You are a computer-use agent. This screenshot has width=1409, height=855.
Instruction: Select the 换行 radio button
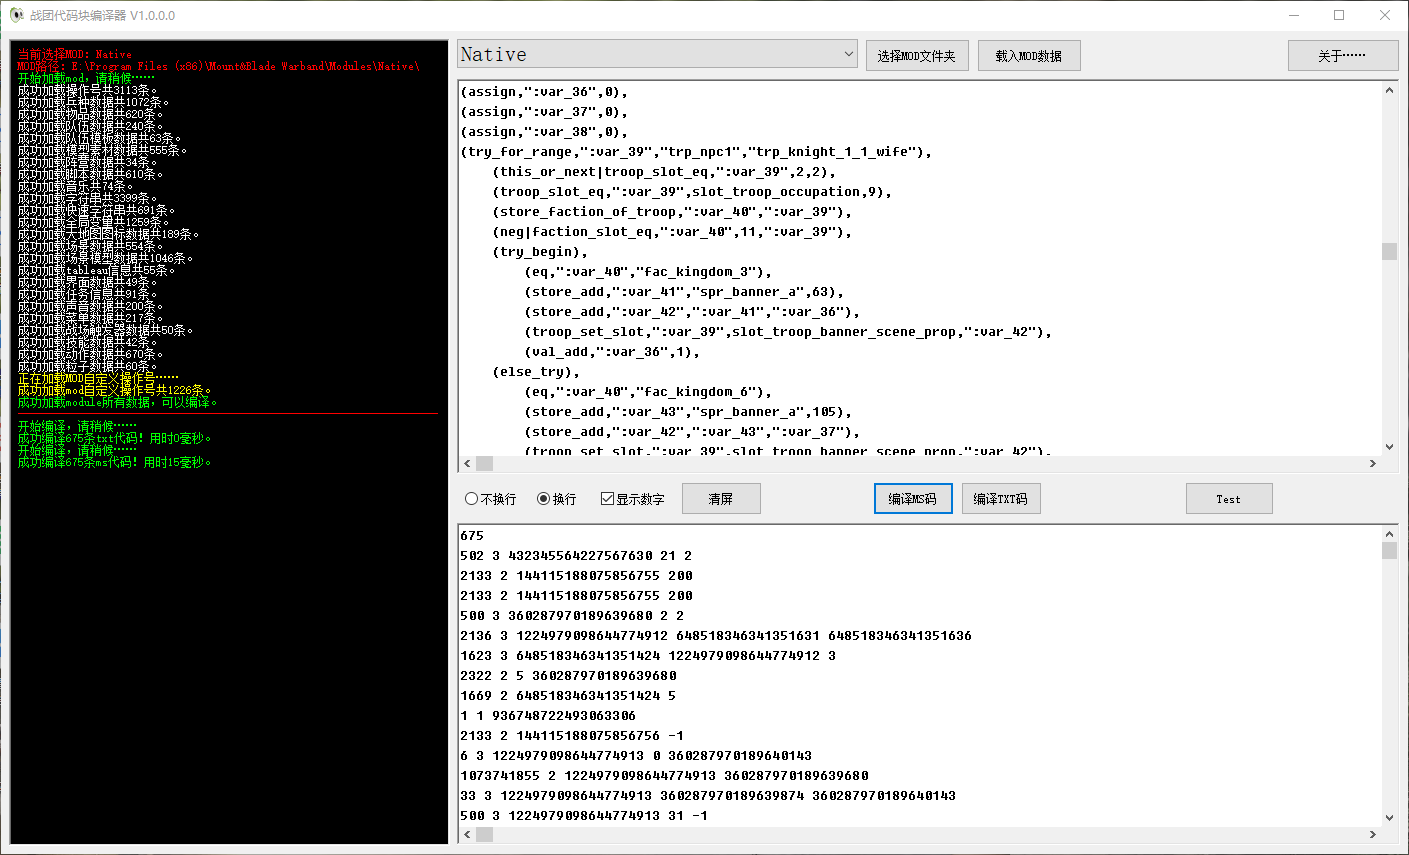pos(557,499)
